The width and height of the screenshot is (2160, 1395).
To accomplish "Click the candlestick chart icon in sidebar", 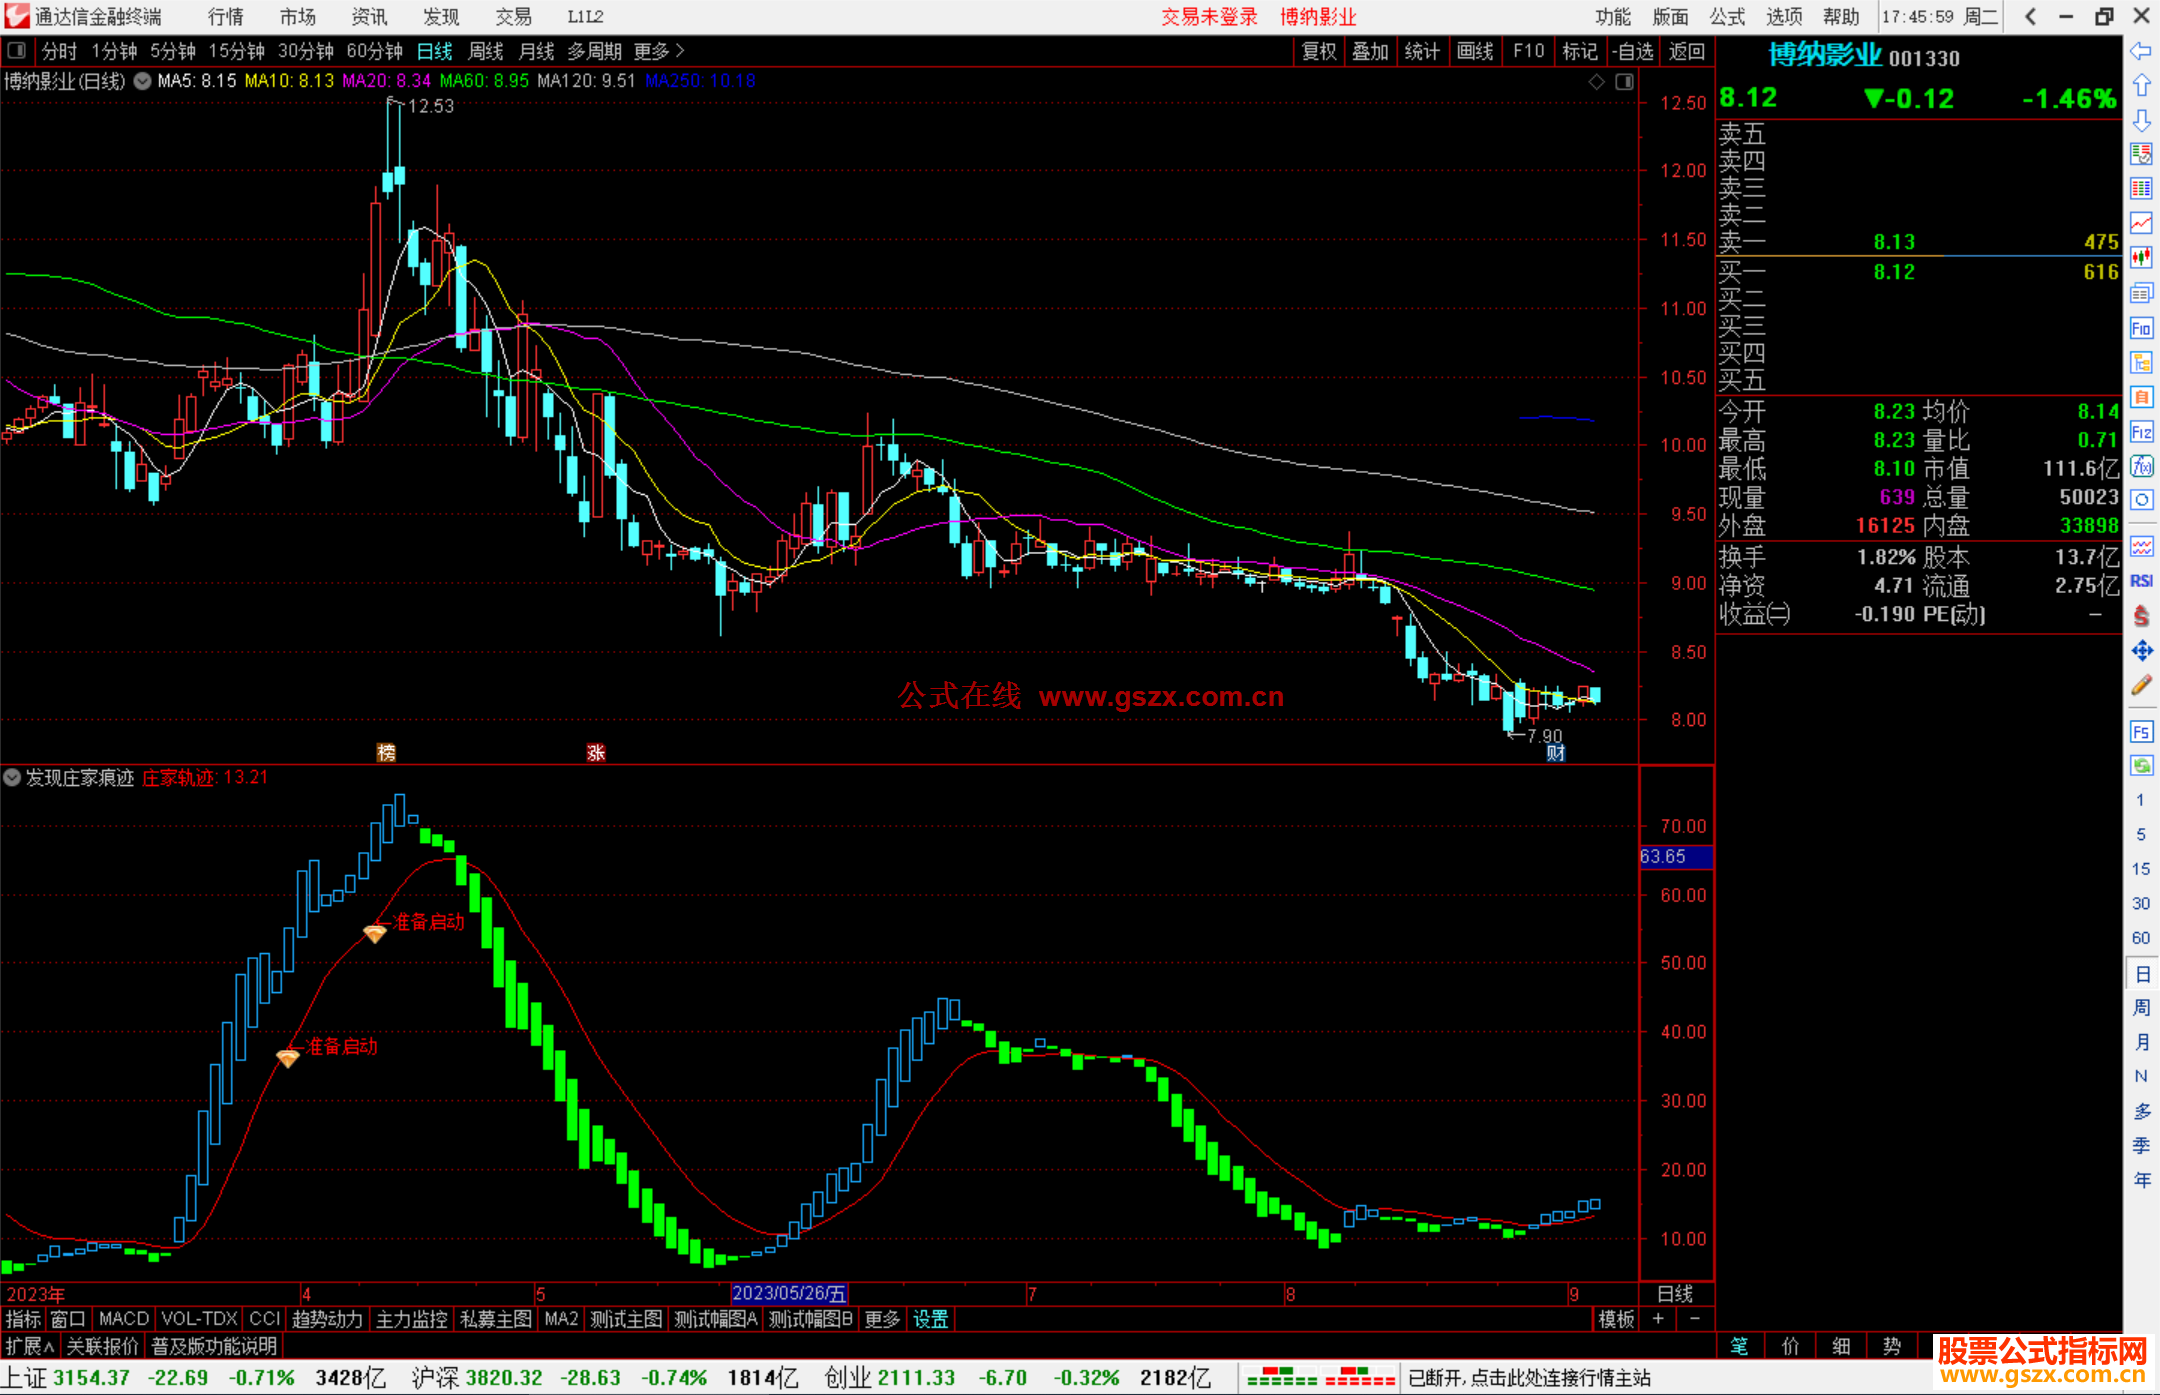I will pos(2141,258).
